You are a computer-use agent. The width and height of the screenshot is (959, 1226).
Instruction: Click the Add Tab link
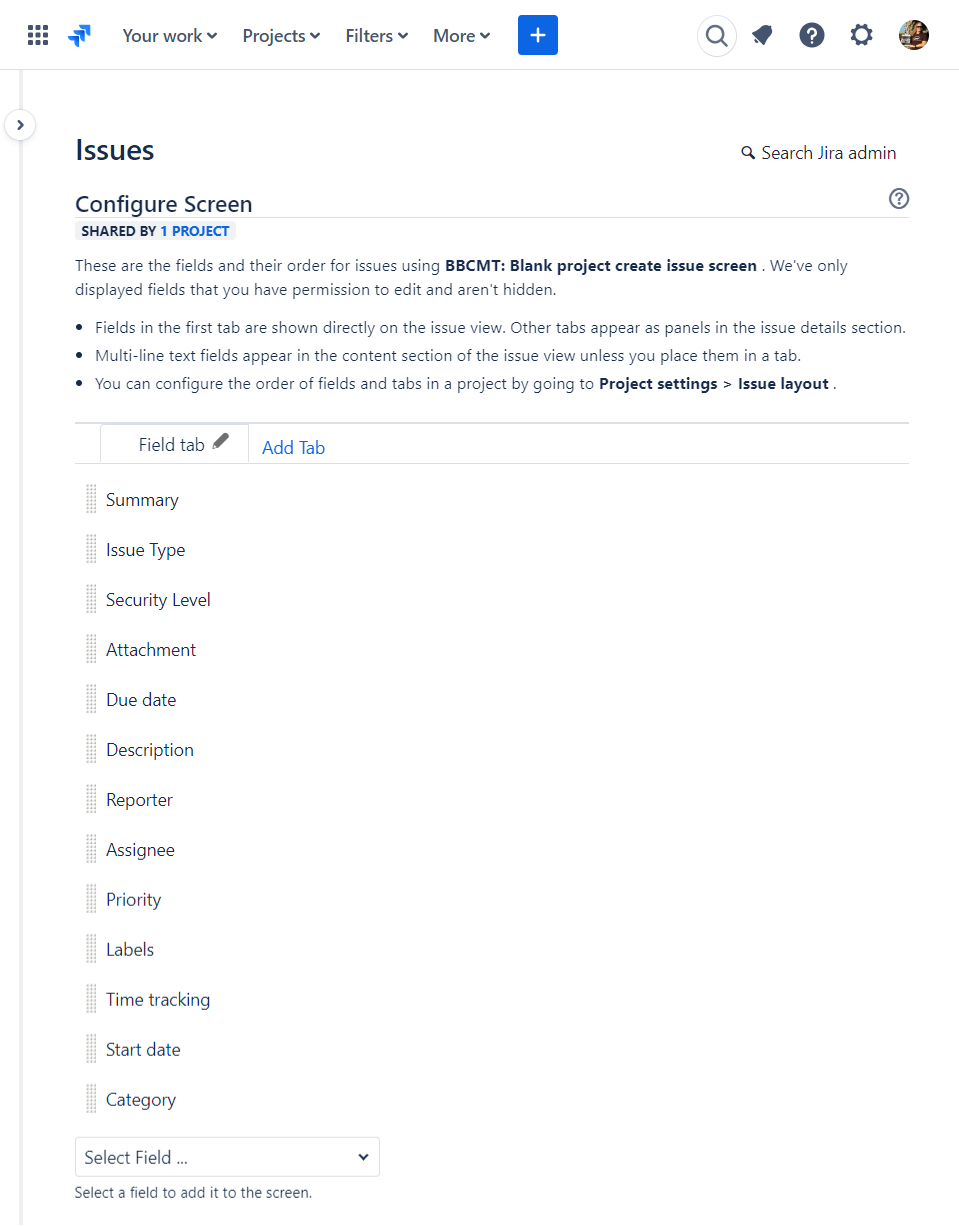tap(293, 447)
